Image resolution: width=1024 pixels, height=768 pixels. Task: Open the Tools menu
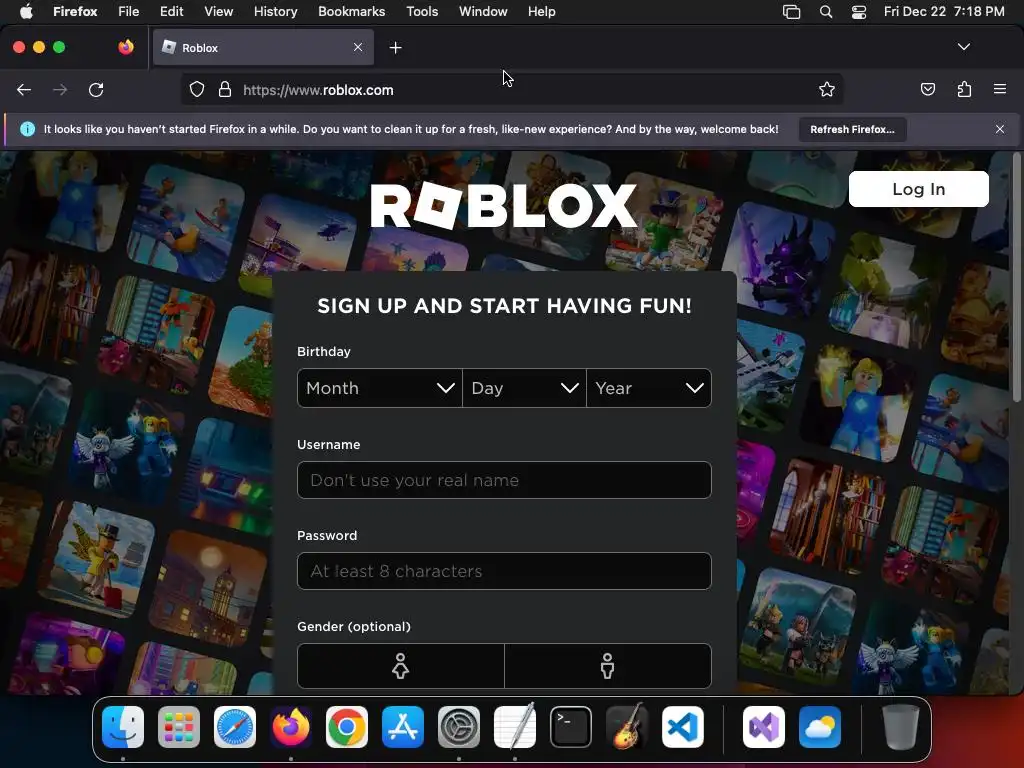(x=422, y=12)
